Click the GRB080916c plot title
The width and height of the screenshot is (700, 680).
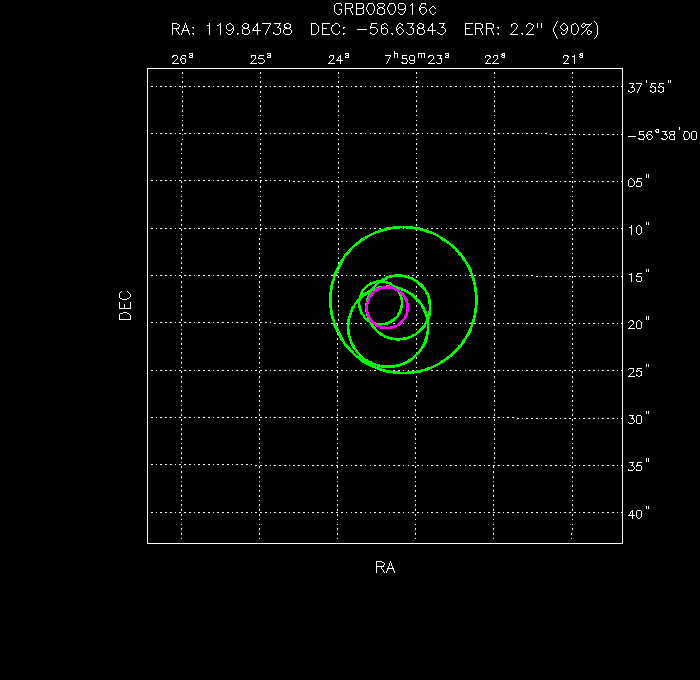coord(385,9)
